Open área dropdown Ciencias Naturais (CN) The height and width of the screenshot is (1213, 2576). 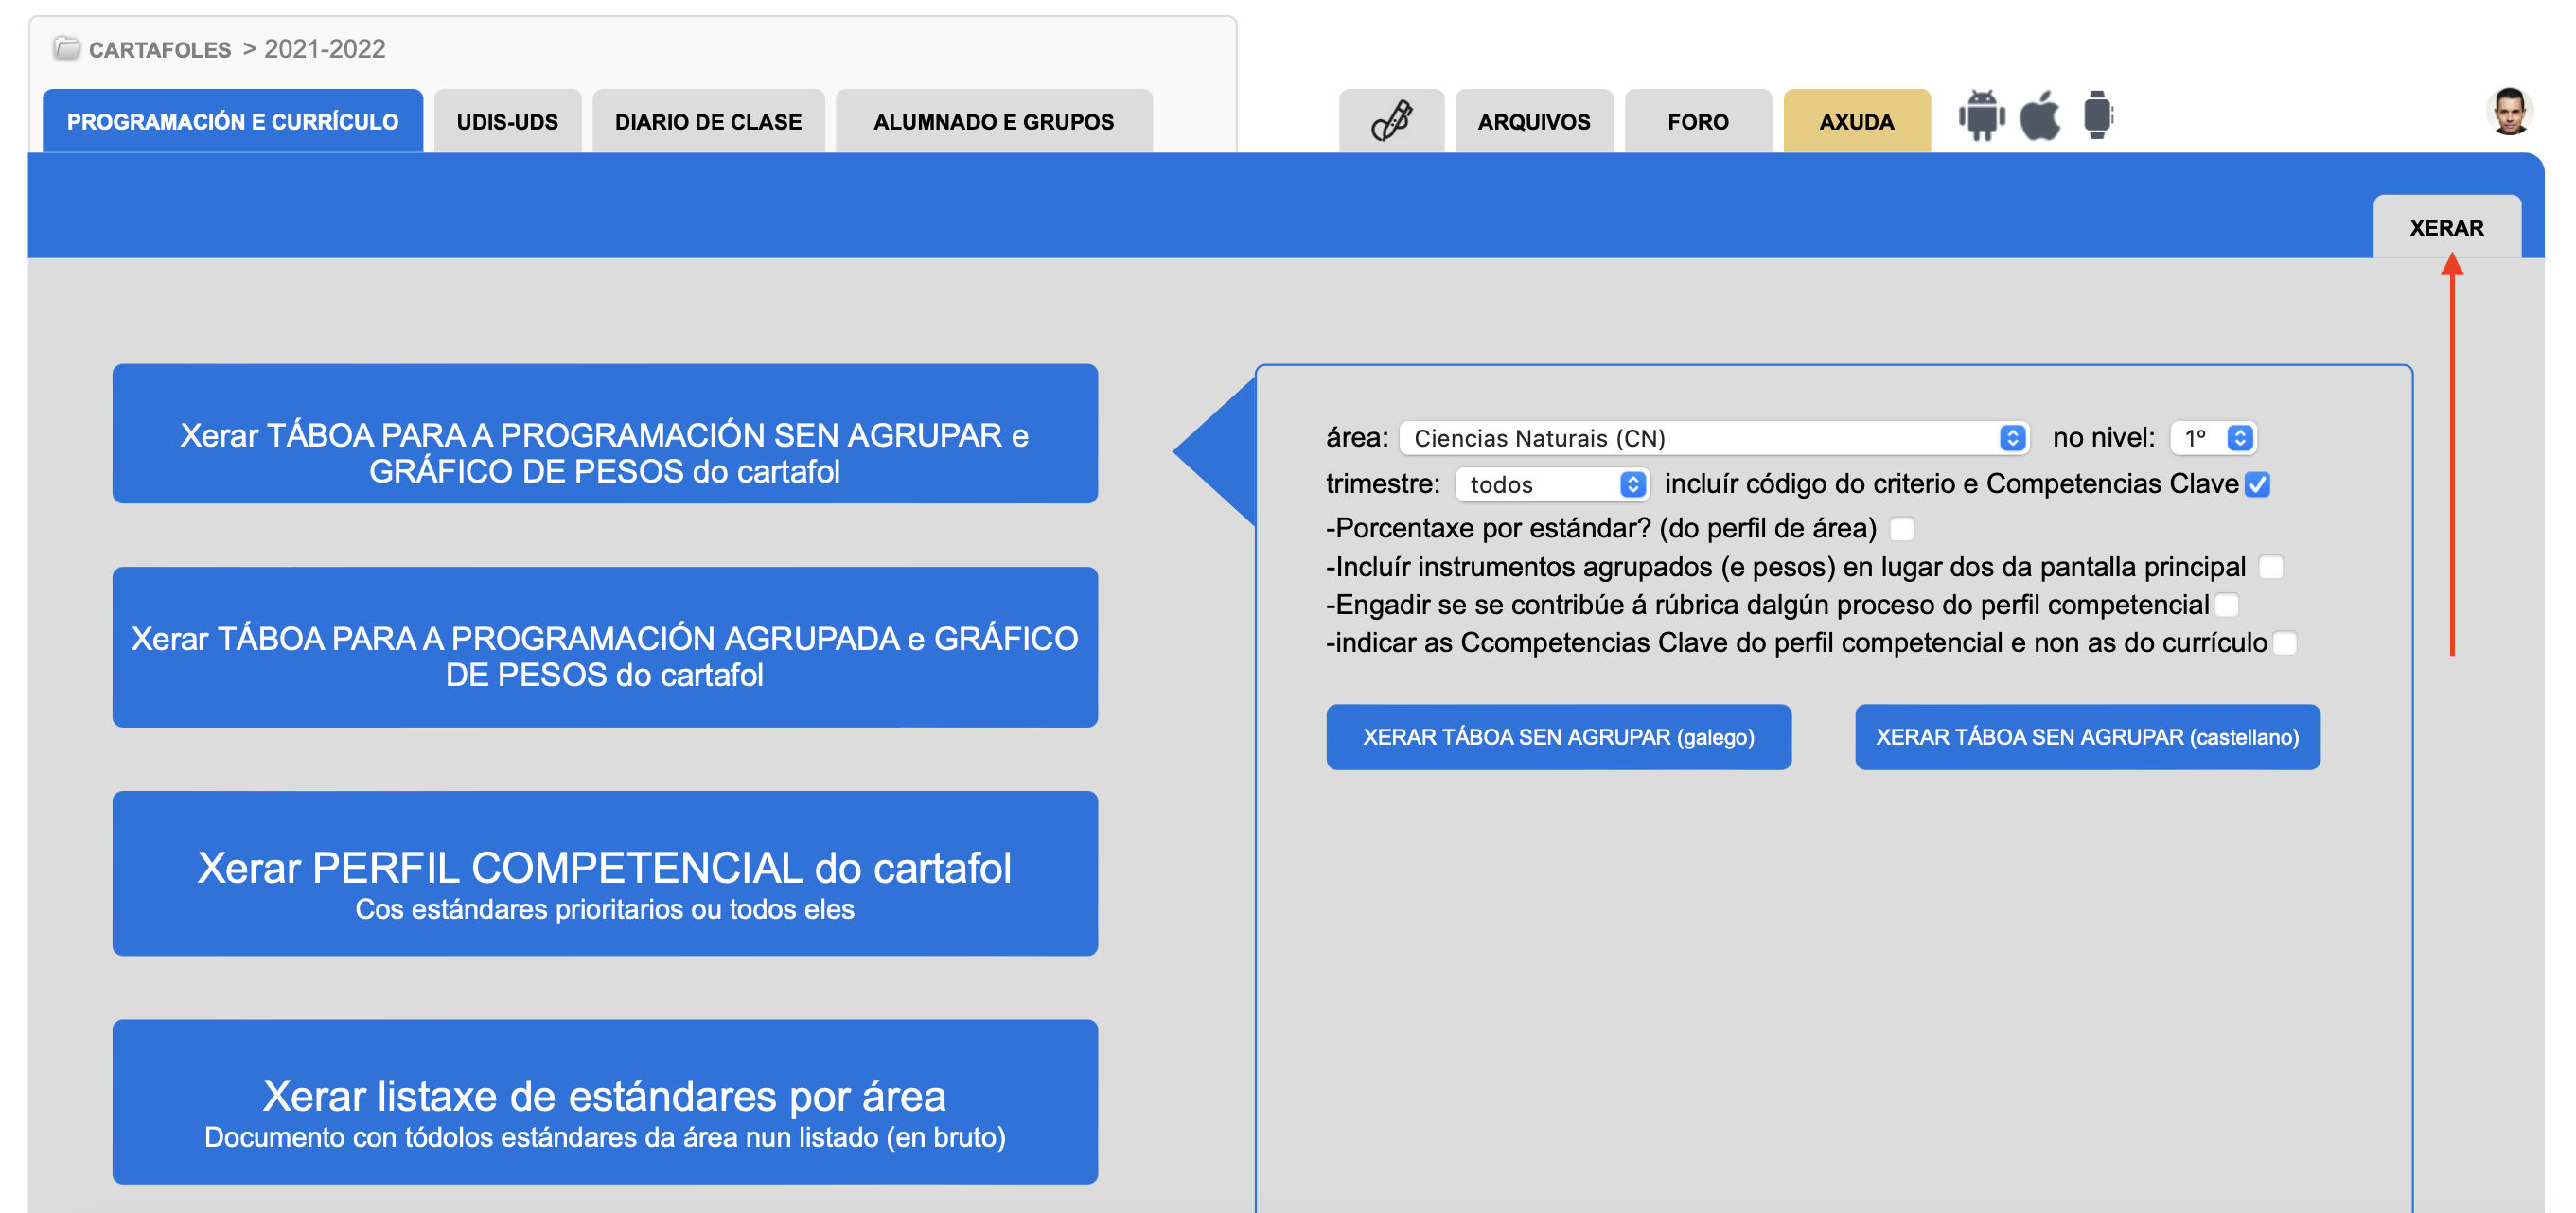point(1714,437)
